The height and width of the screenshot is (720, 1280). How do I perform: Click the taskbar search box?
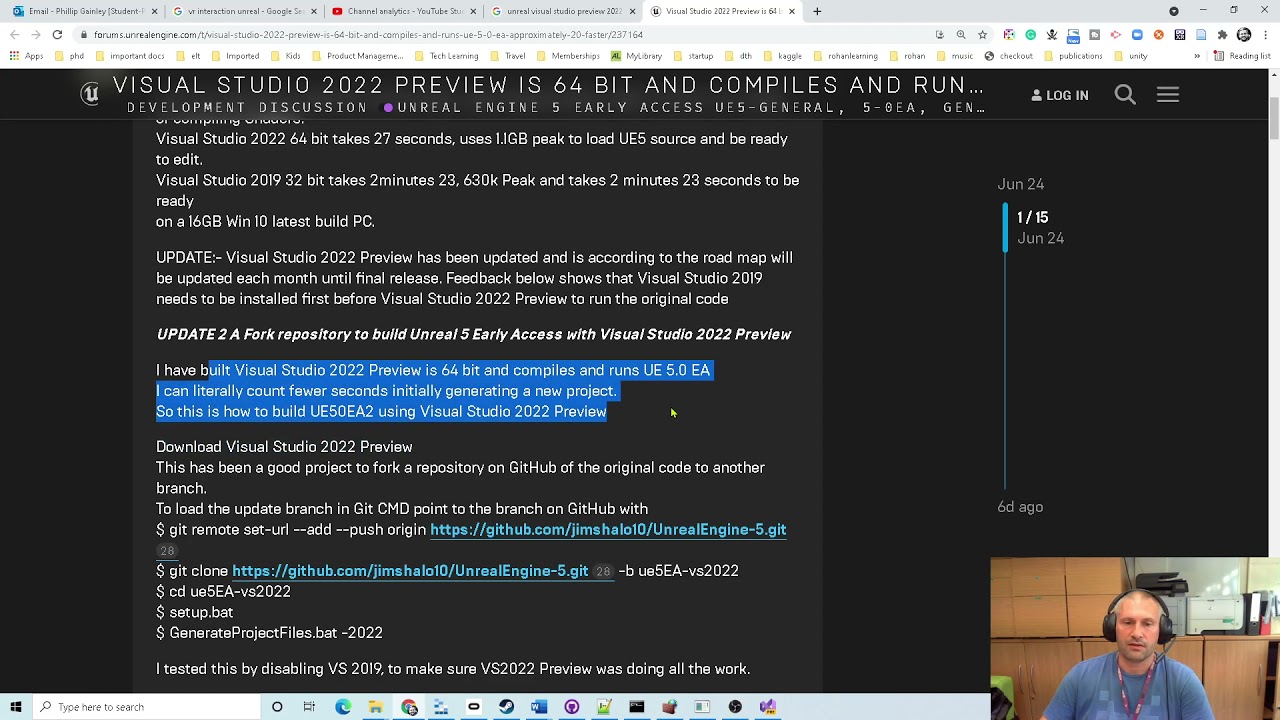146,707
